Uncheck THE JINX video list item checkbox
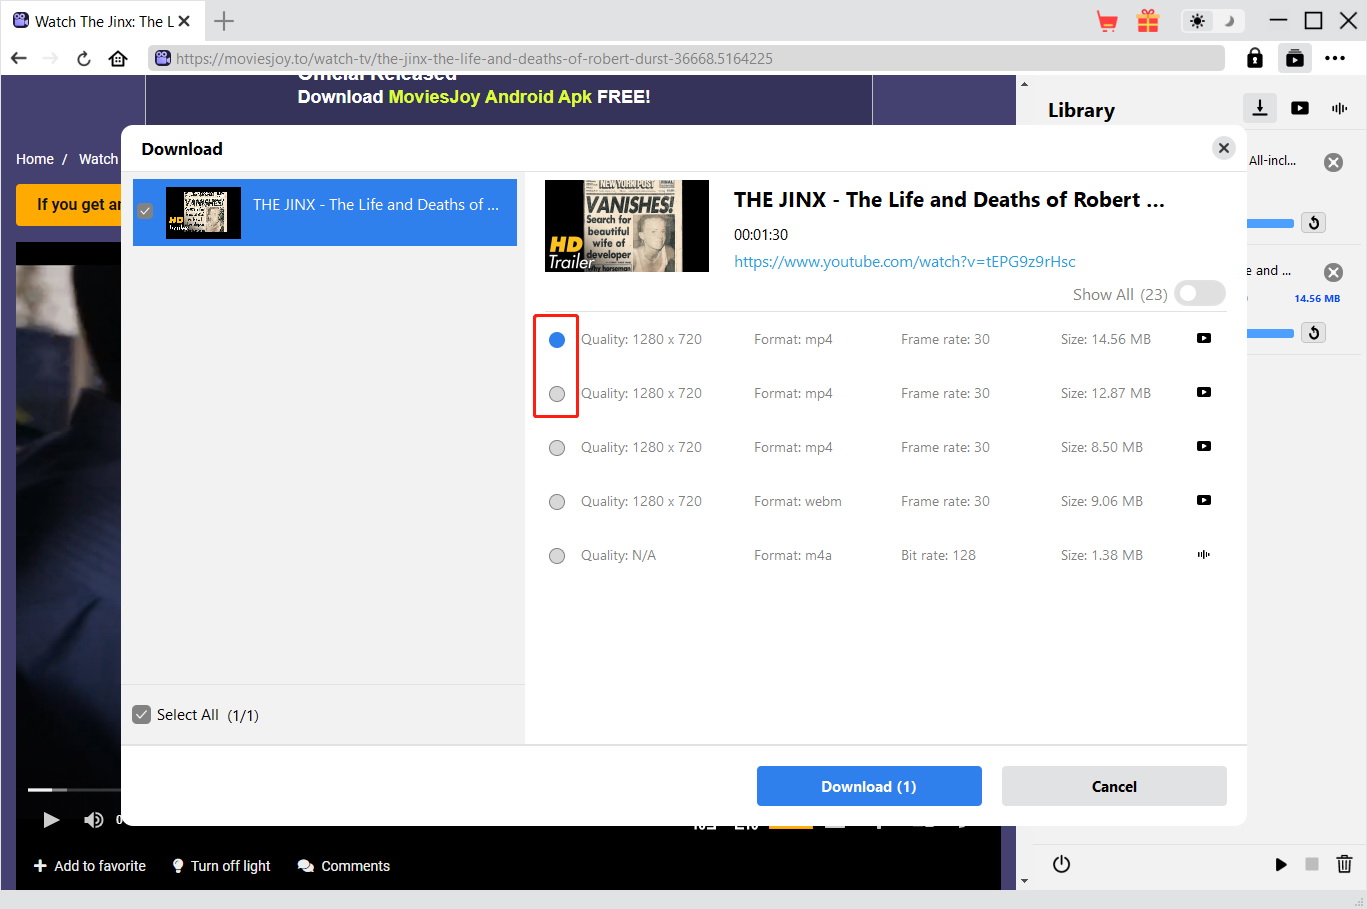Viewport: 1367px width, 909px height. point(145,212)
